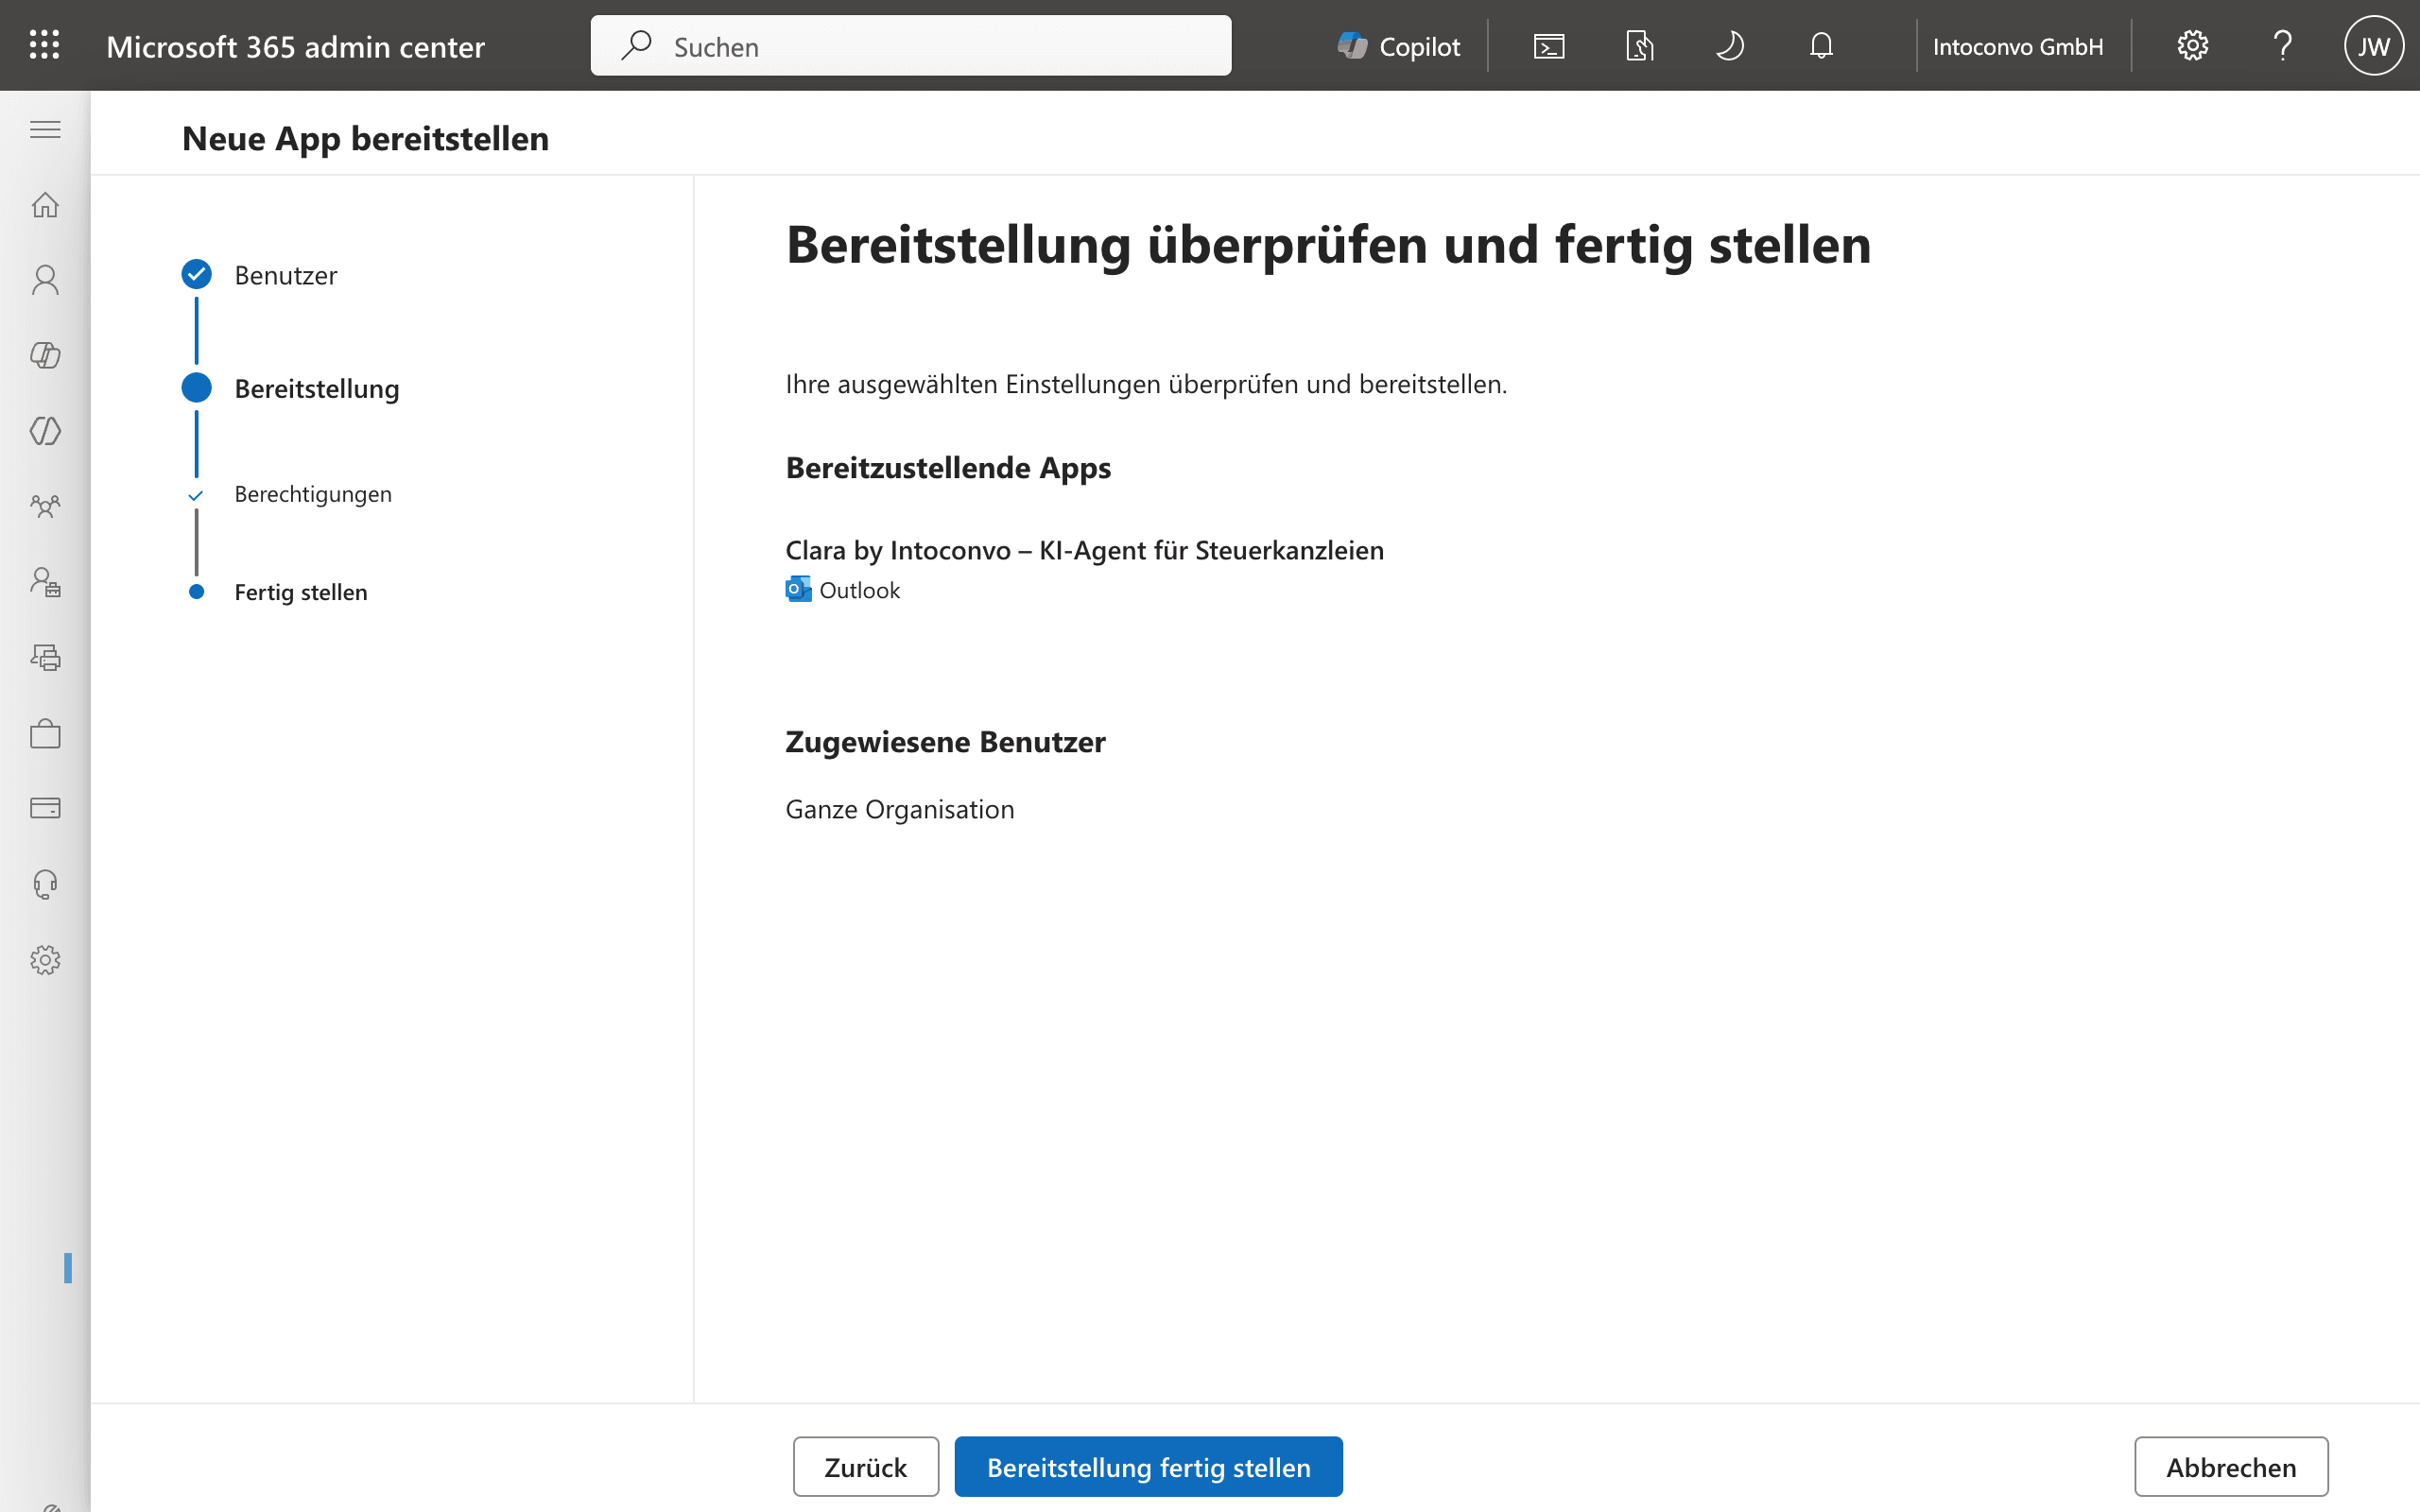
Task: Click the Abbrechen button
Action: tap(2230, 1466)
